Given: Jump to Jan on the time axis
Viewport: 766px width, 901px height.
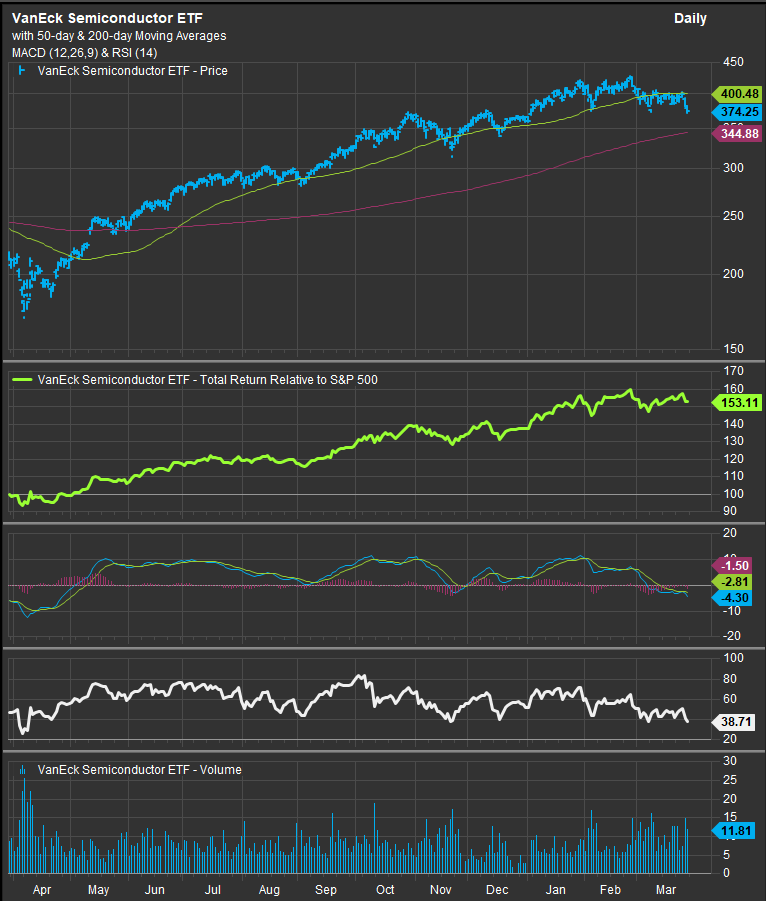Looking at the screenshot, I should pyautogui.click(x=557, y=889).
